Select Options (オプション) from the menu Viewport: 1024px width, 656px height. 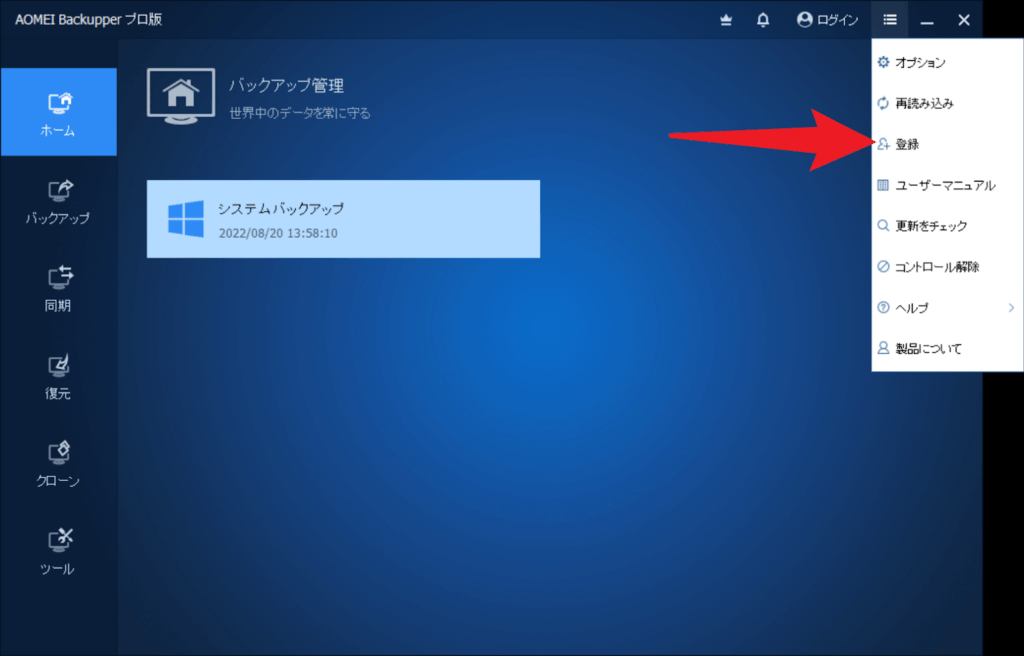[x=919, y=63]
